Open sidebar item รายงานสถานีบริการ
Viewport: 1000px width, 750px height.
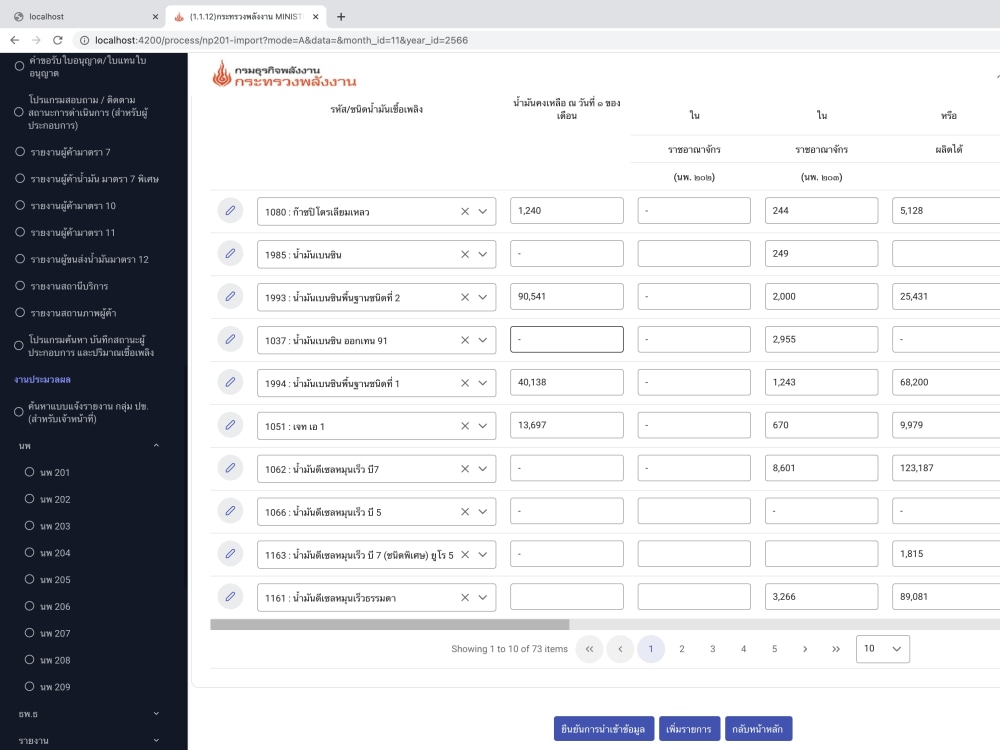(x=69, y=286)
